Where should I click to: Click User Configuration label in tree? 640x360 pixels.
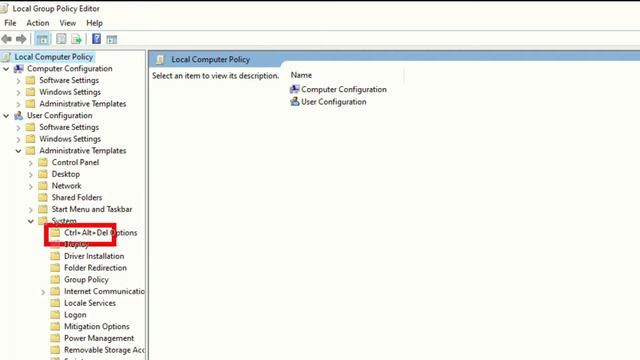pos(60,116)
